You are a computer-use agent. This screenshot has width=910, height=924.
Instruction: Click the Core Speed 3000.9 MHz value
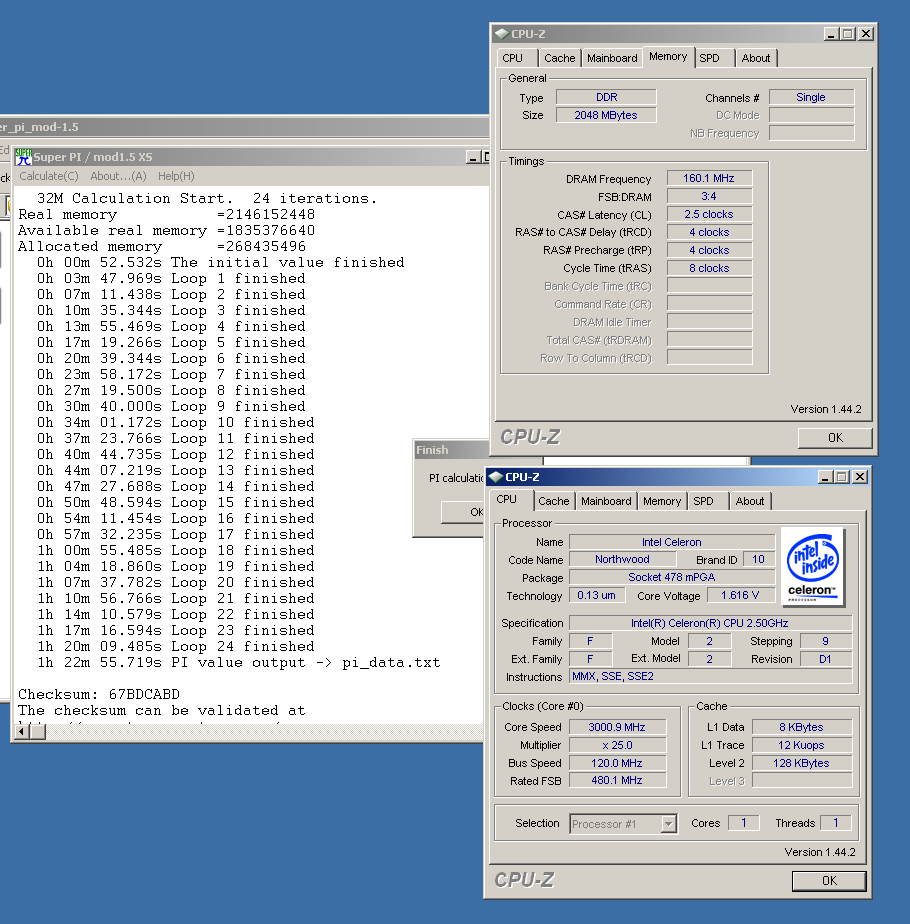[x=617, y=727]
